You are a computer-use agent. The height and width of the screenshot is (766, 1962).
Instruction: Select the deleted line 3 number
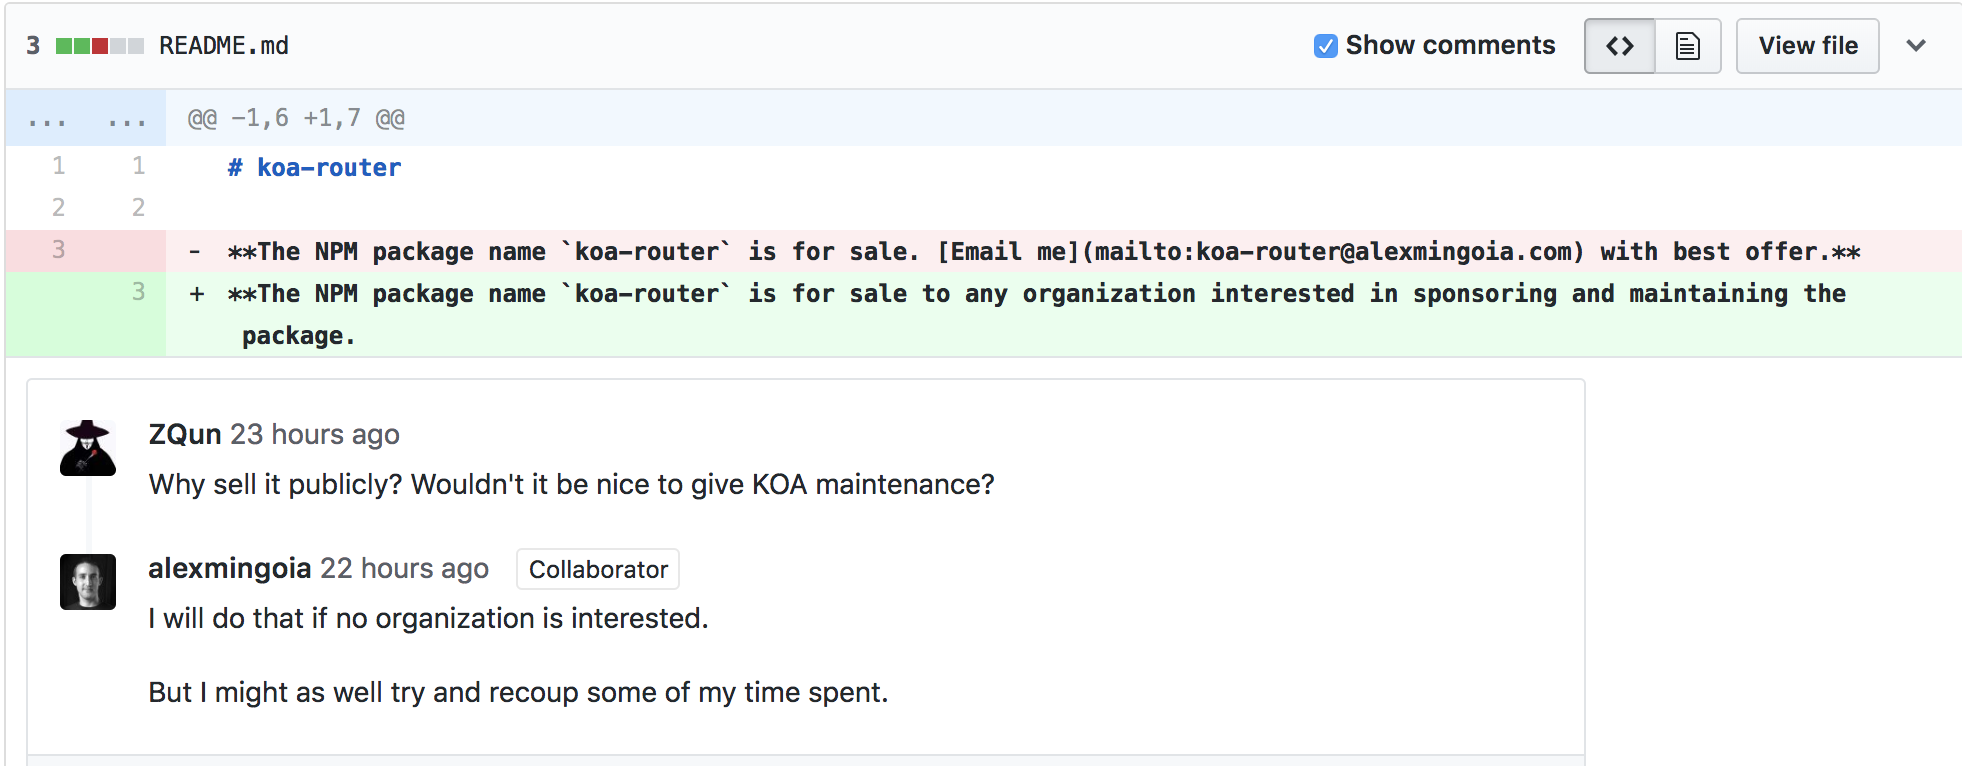[x=59, y=250]
